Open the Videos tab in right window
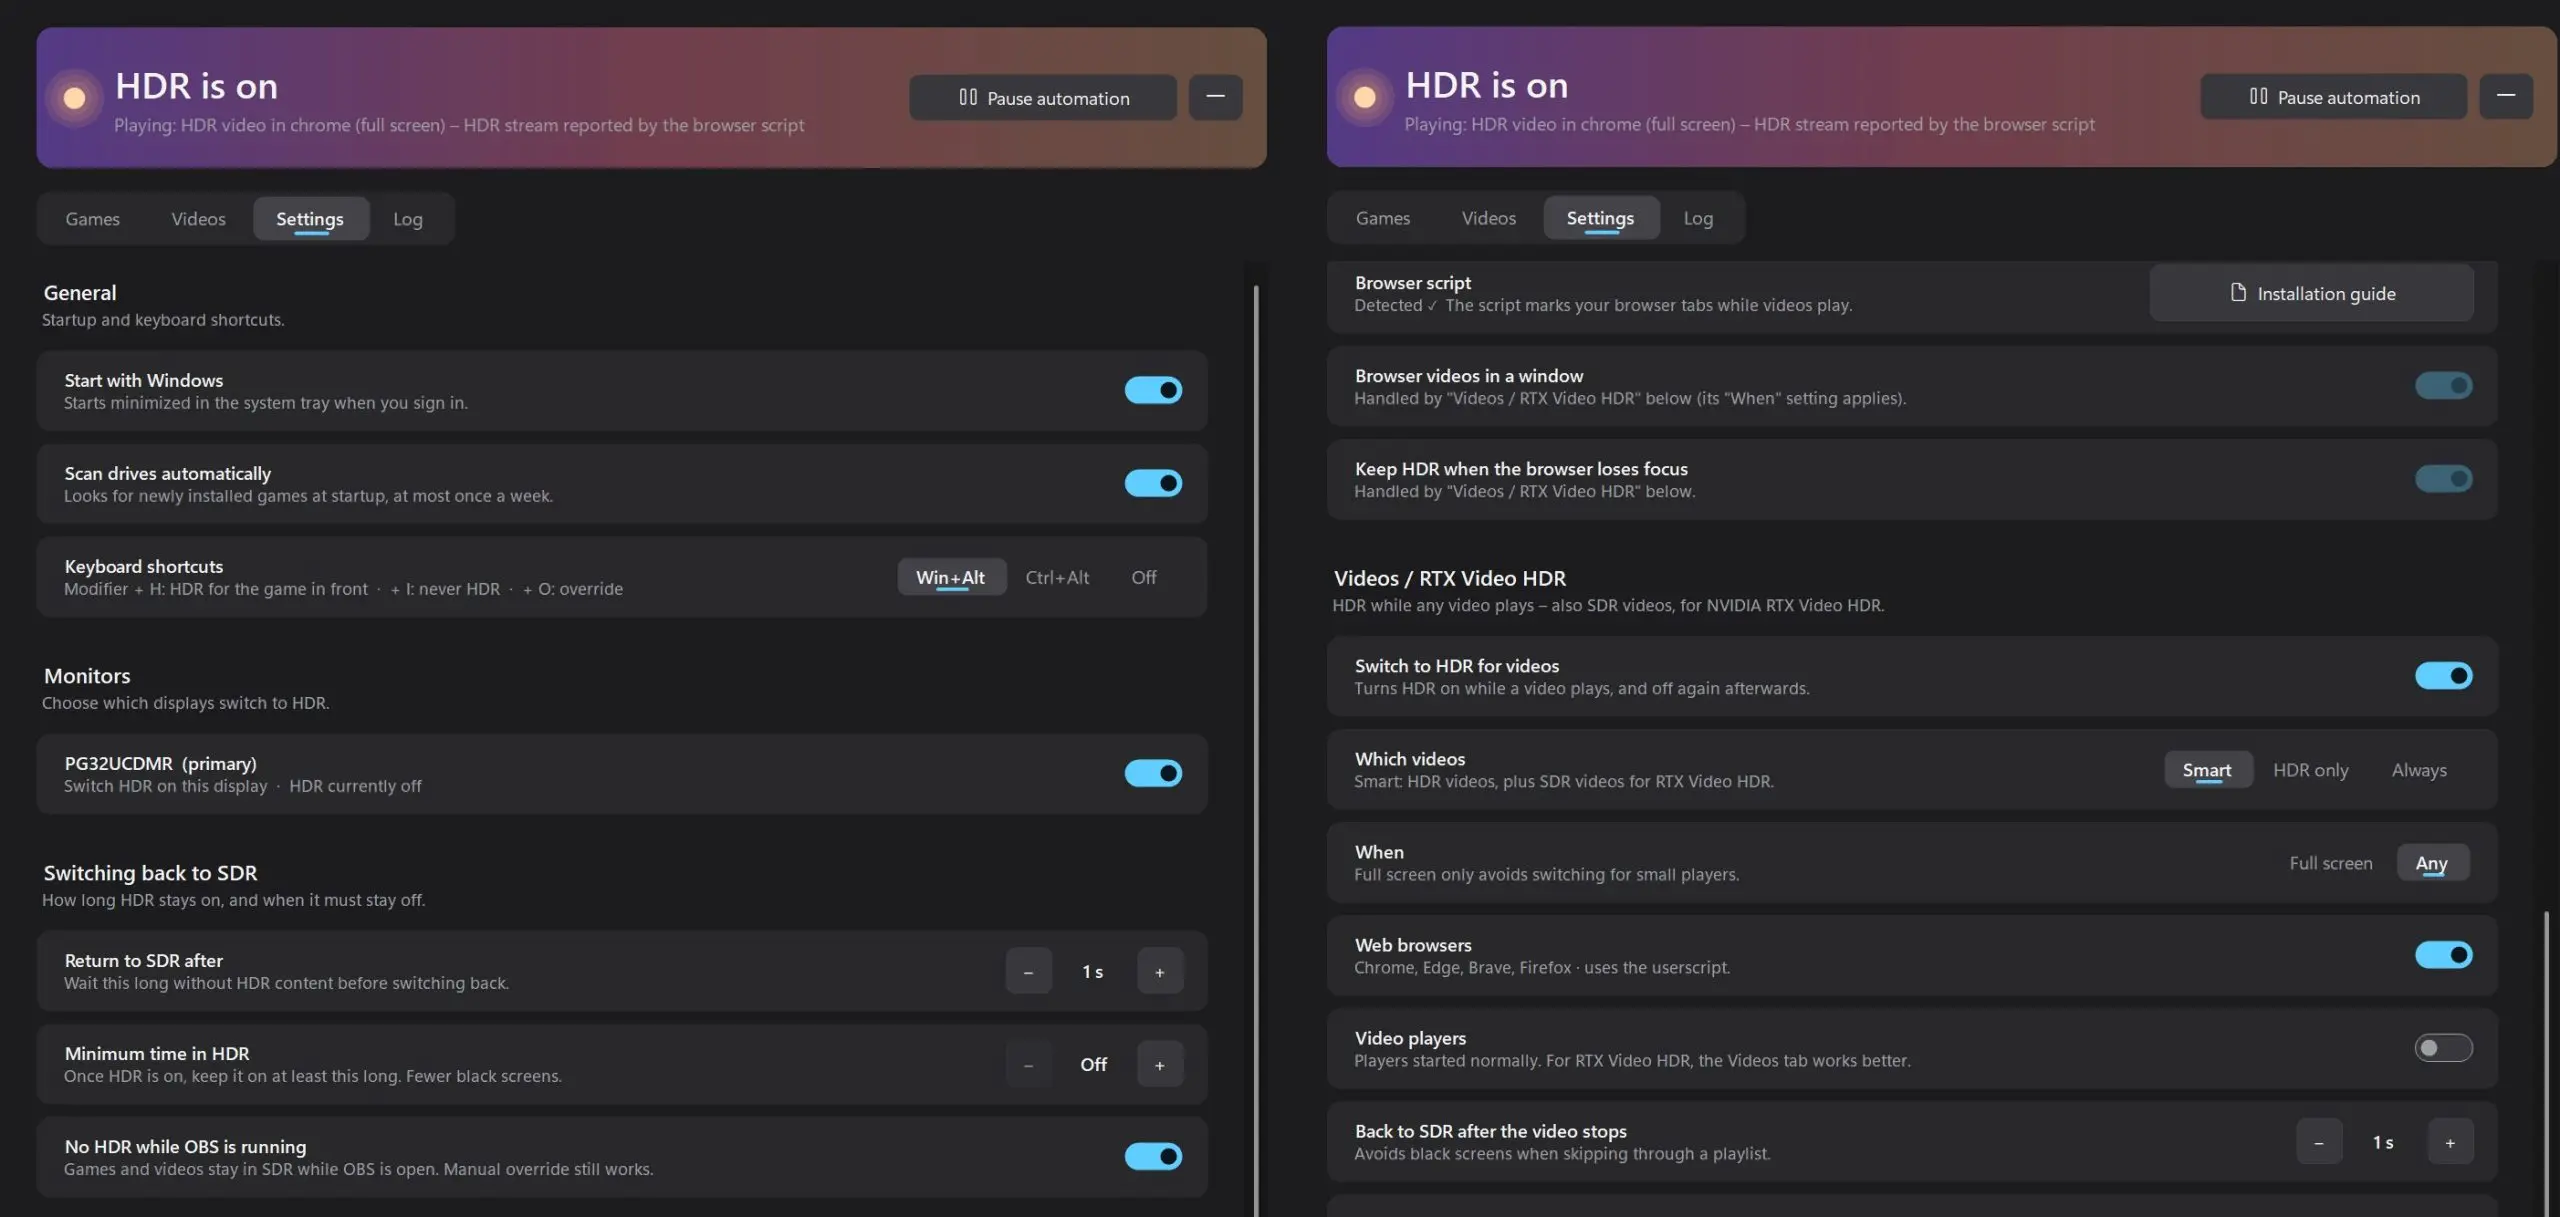Screen dimensions: 2560x1217 pos(1488,218)
